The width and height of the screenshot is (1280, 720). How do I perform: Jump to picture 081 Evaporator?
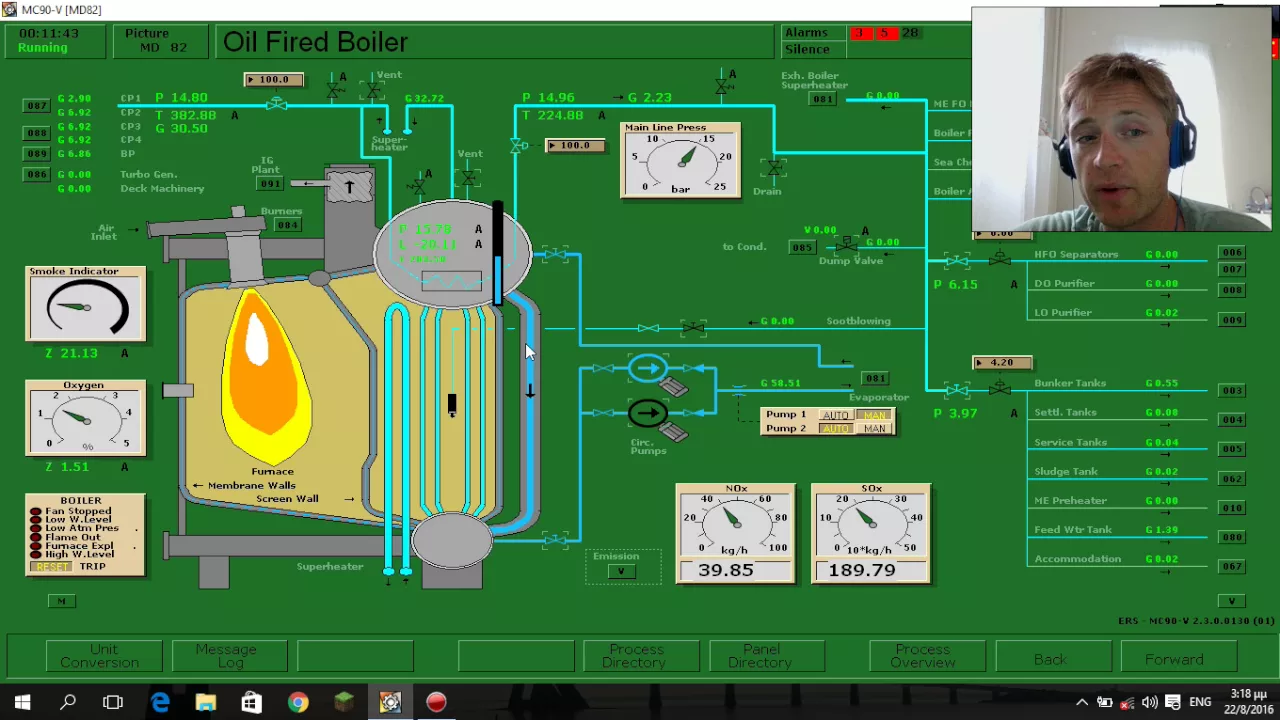coord(875,379)
